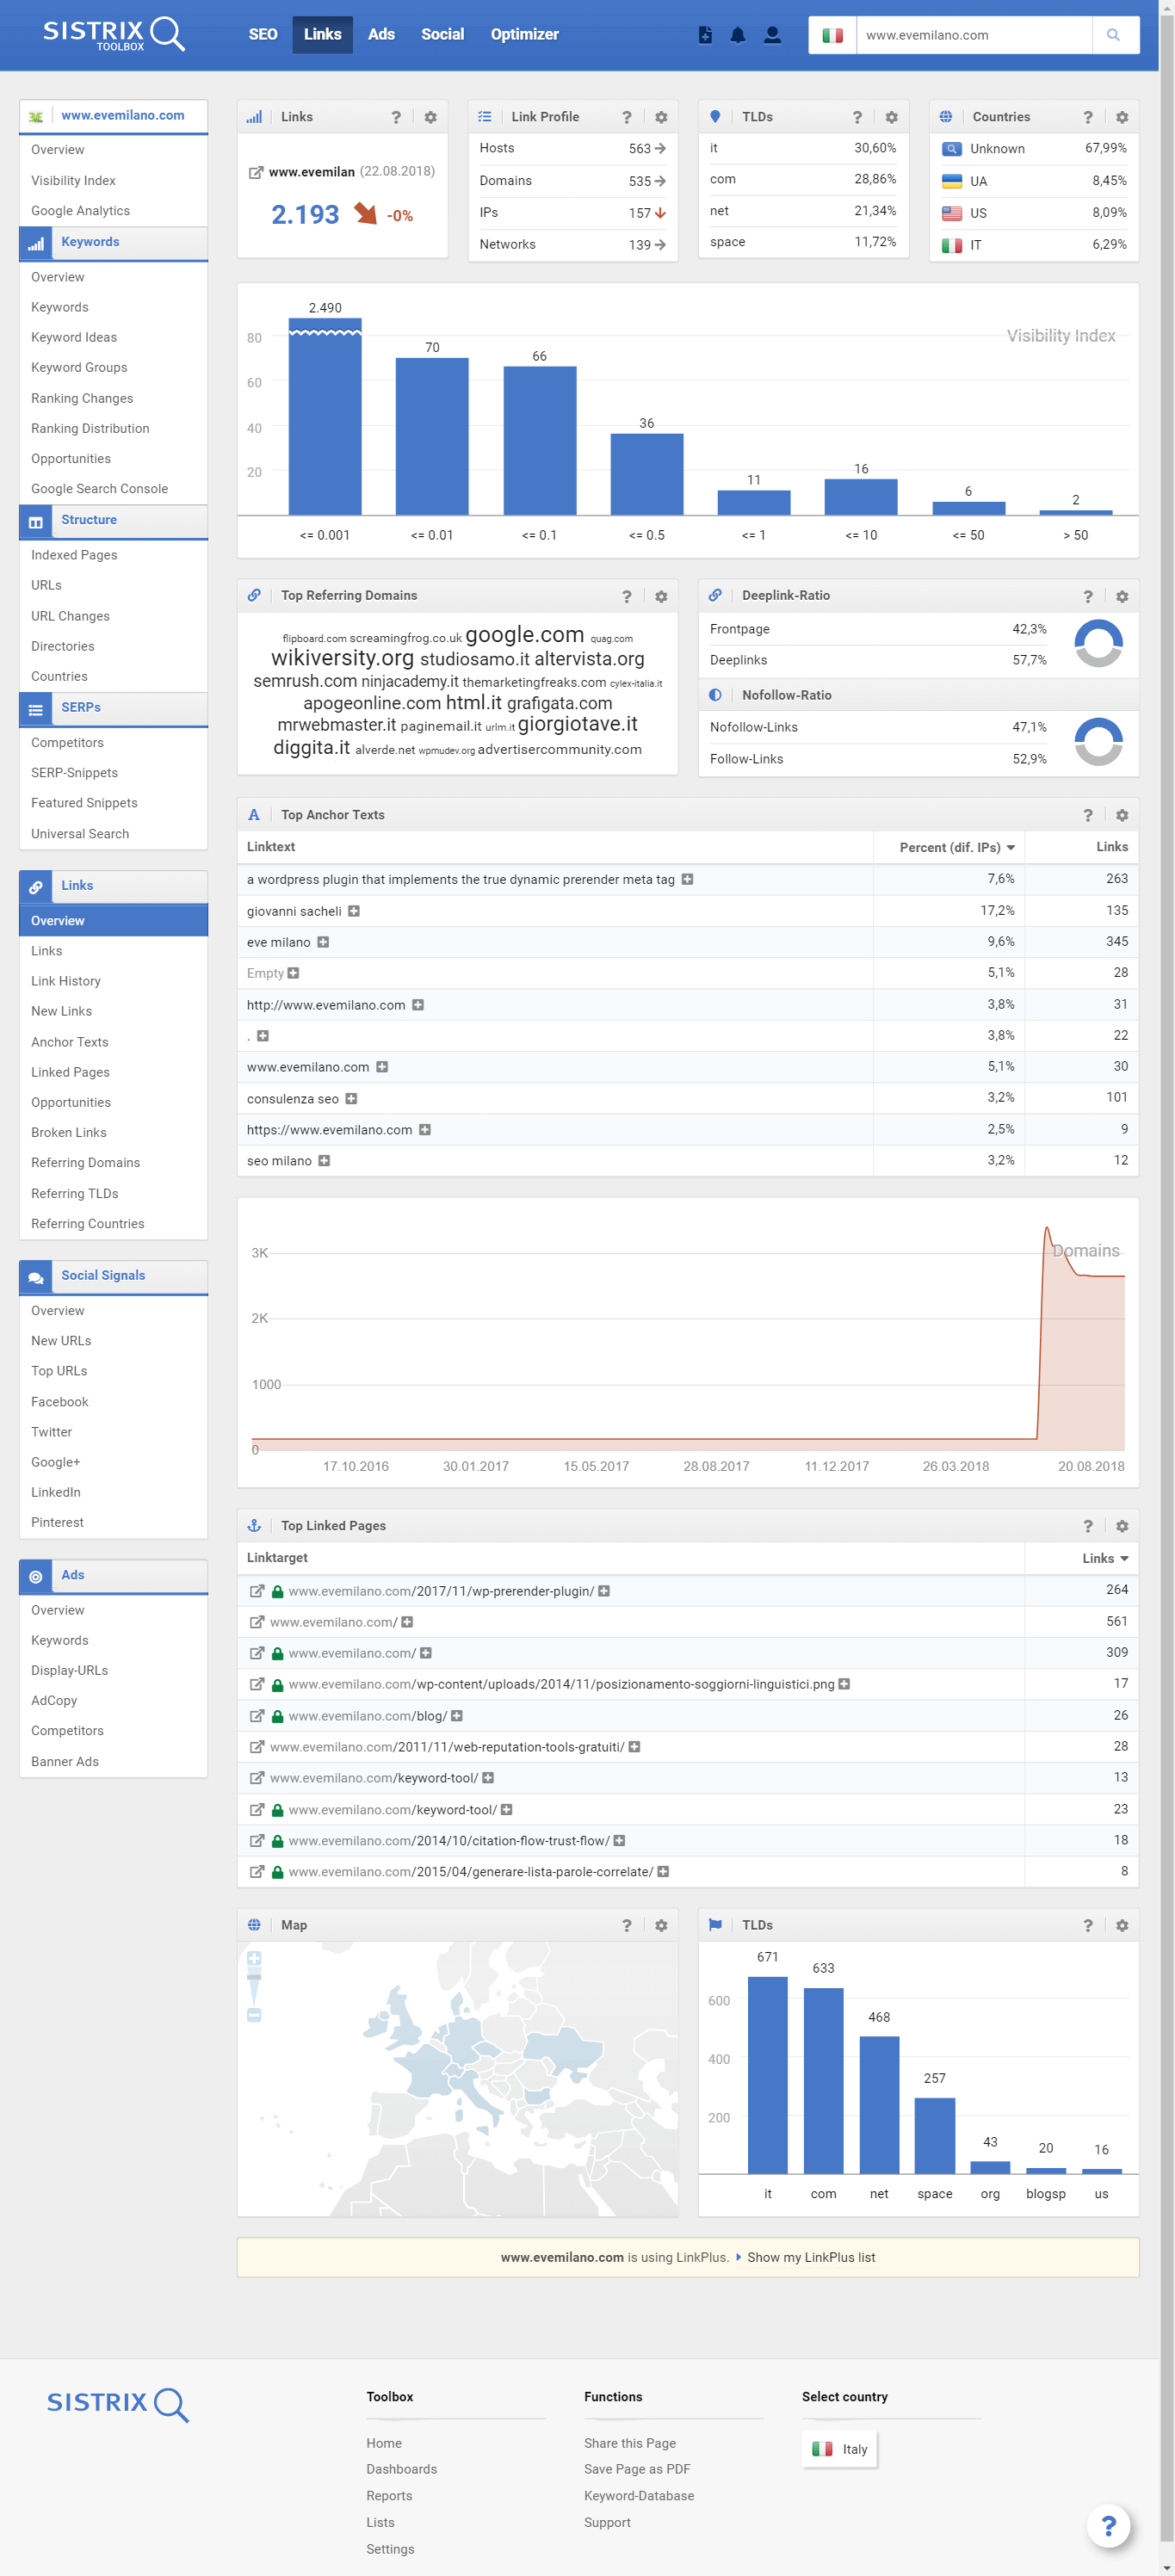Click Show my LinkPlus list link

click(x=811, y=2257)
